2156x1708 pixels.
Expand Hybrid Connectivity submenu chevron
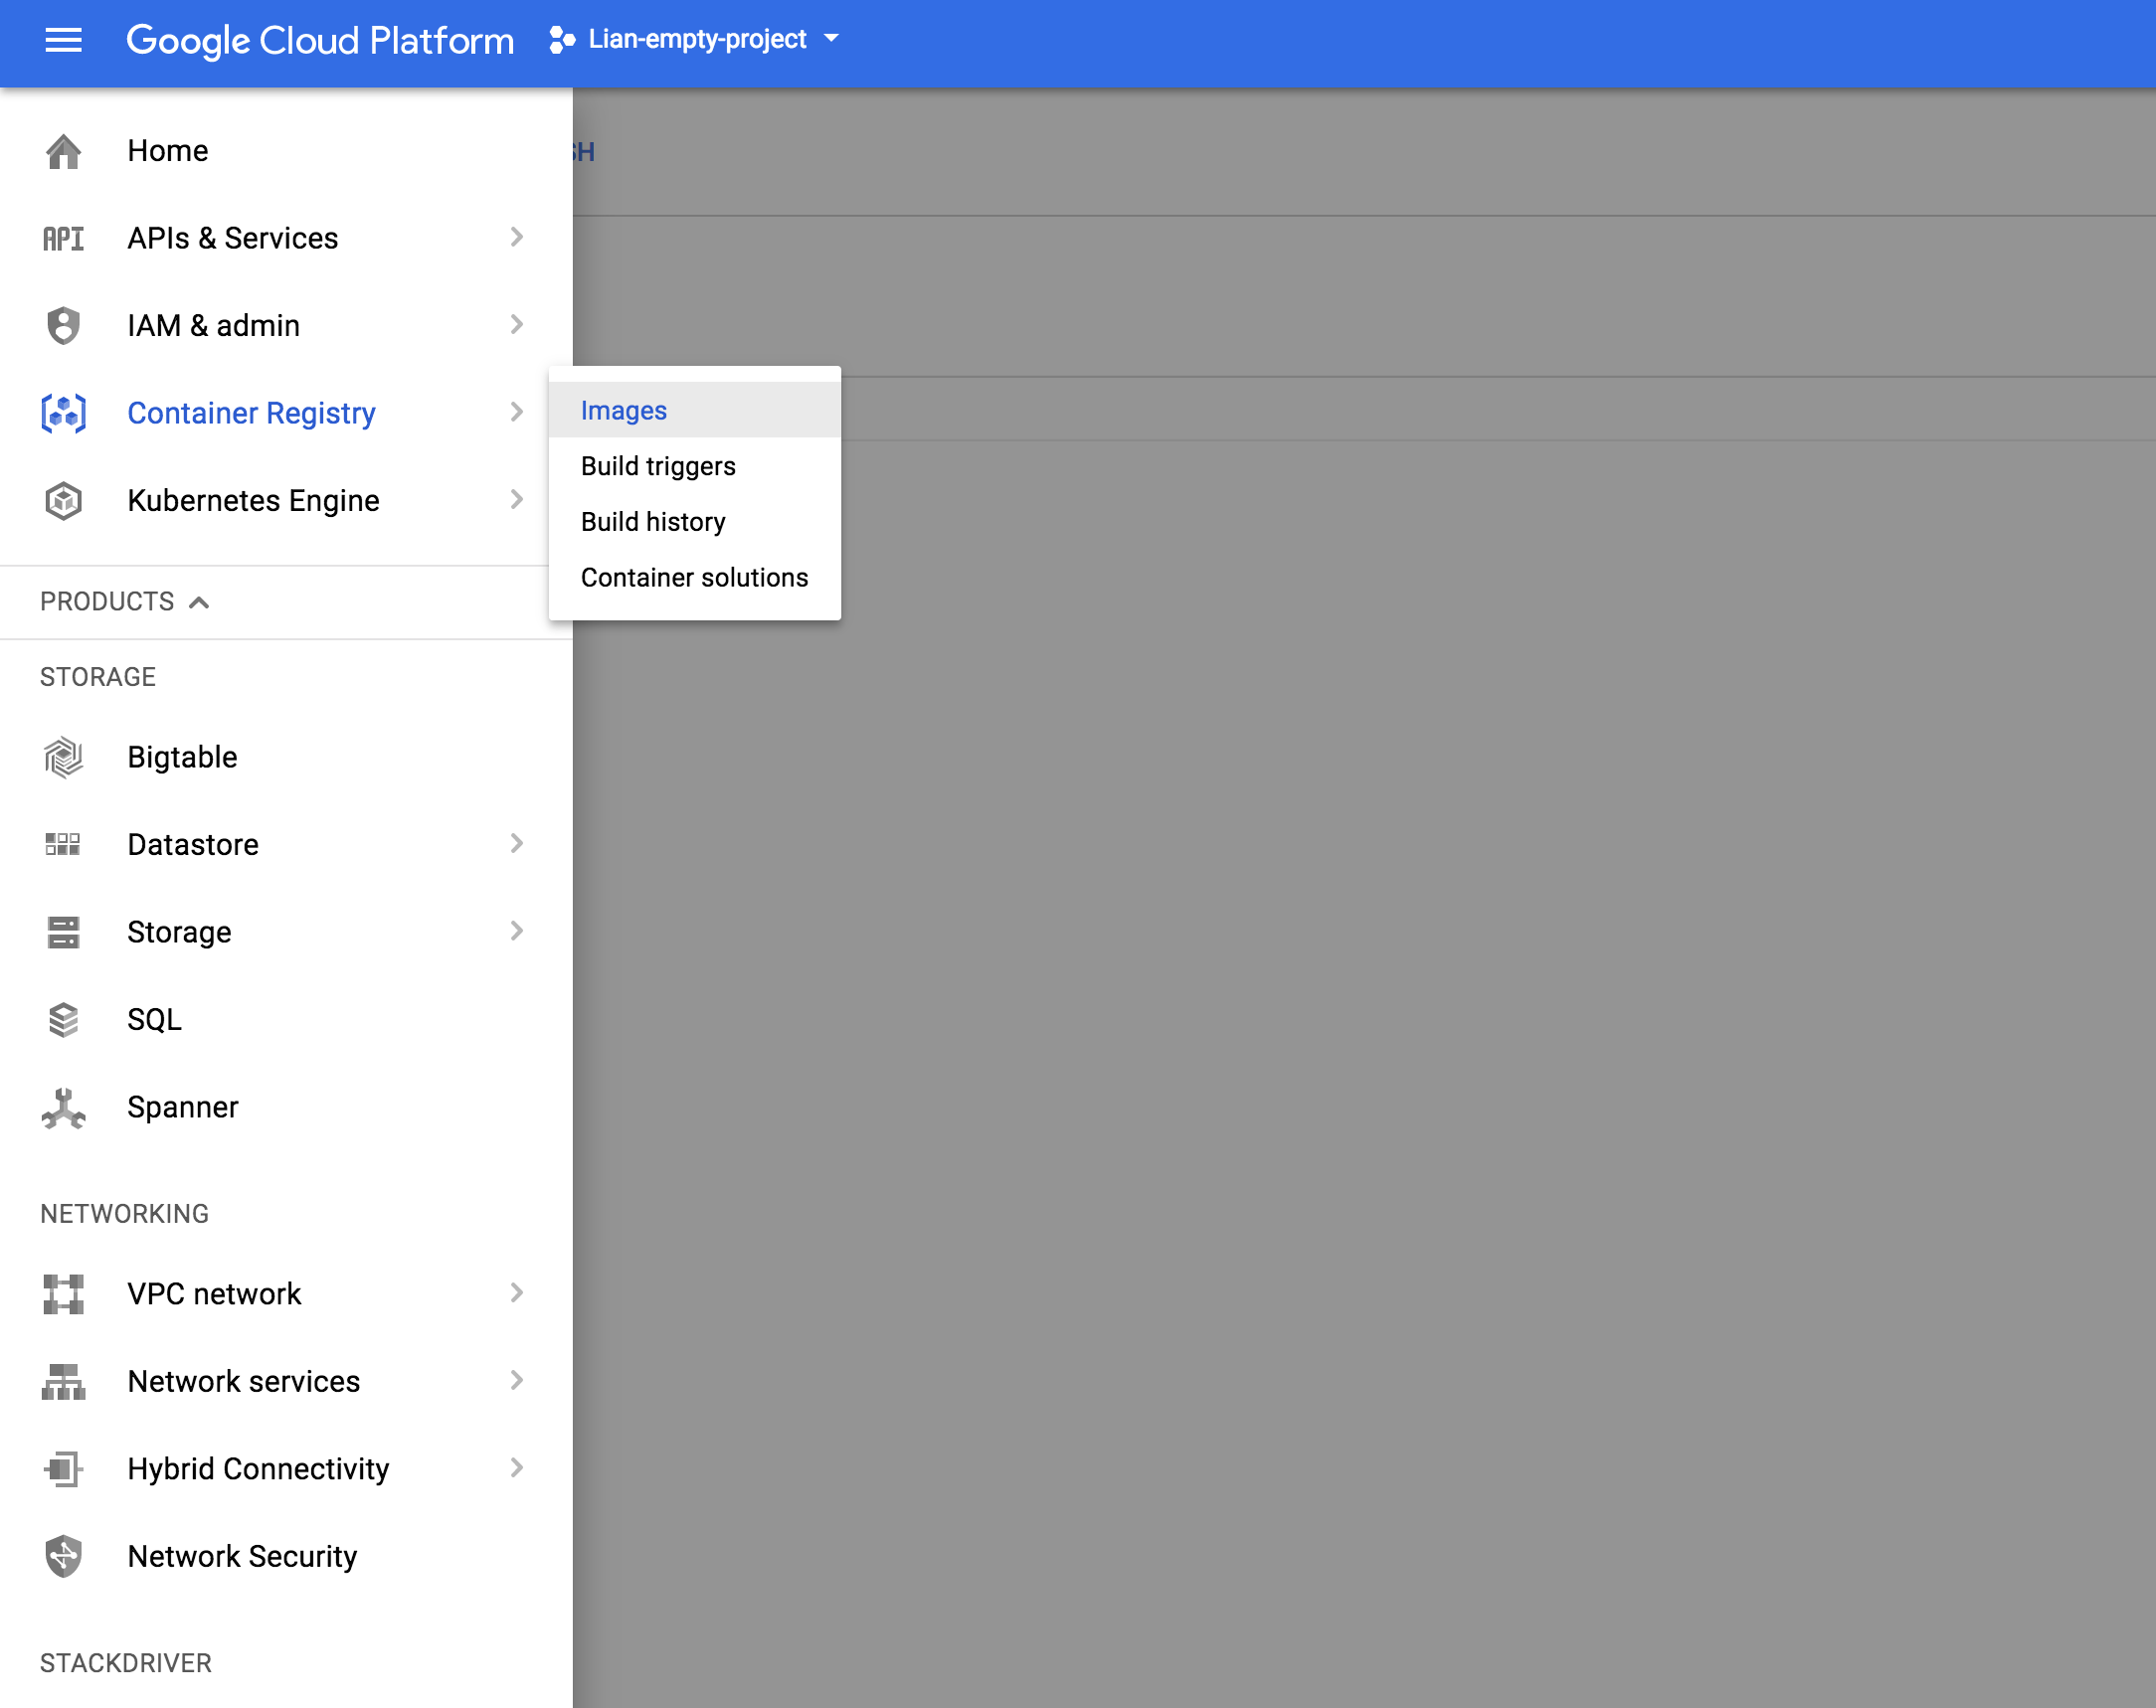(516, 1468)
